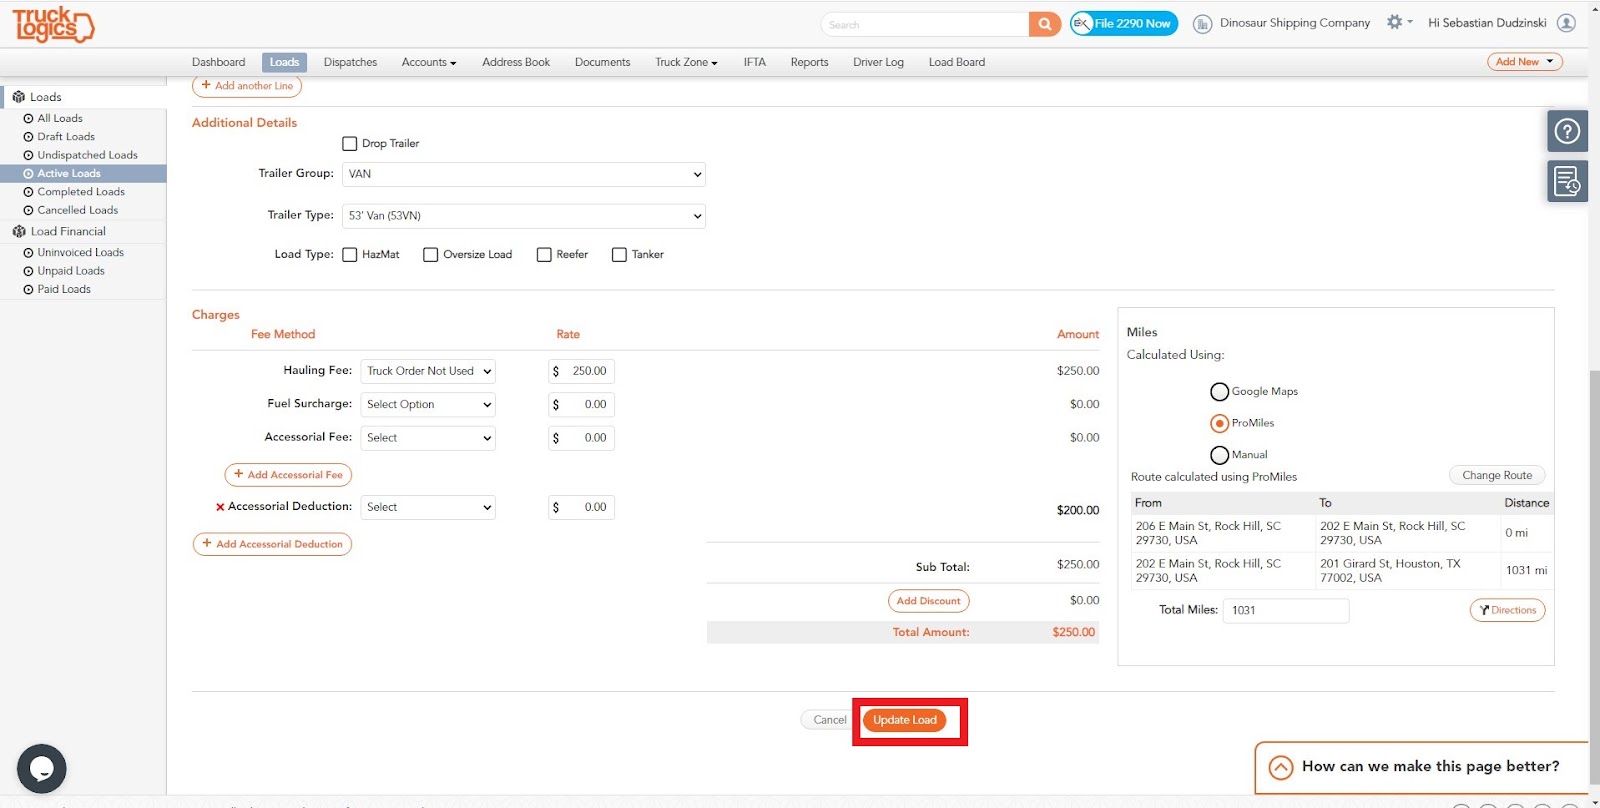Image resolution: width=1600 pixels, height=808 pixels.
Task: Switch to the Documents tab
Action: click(x=602, y=62)
